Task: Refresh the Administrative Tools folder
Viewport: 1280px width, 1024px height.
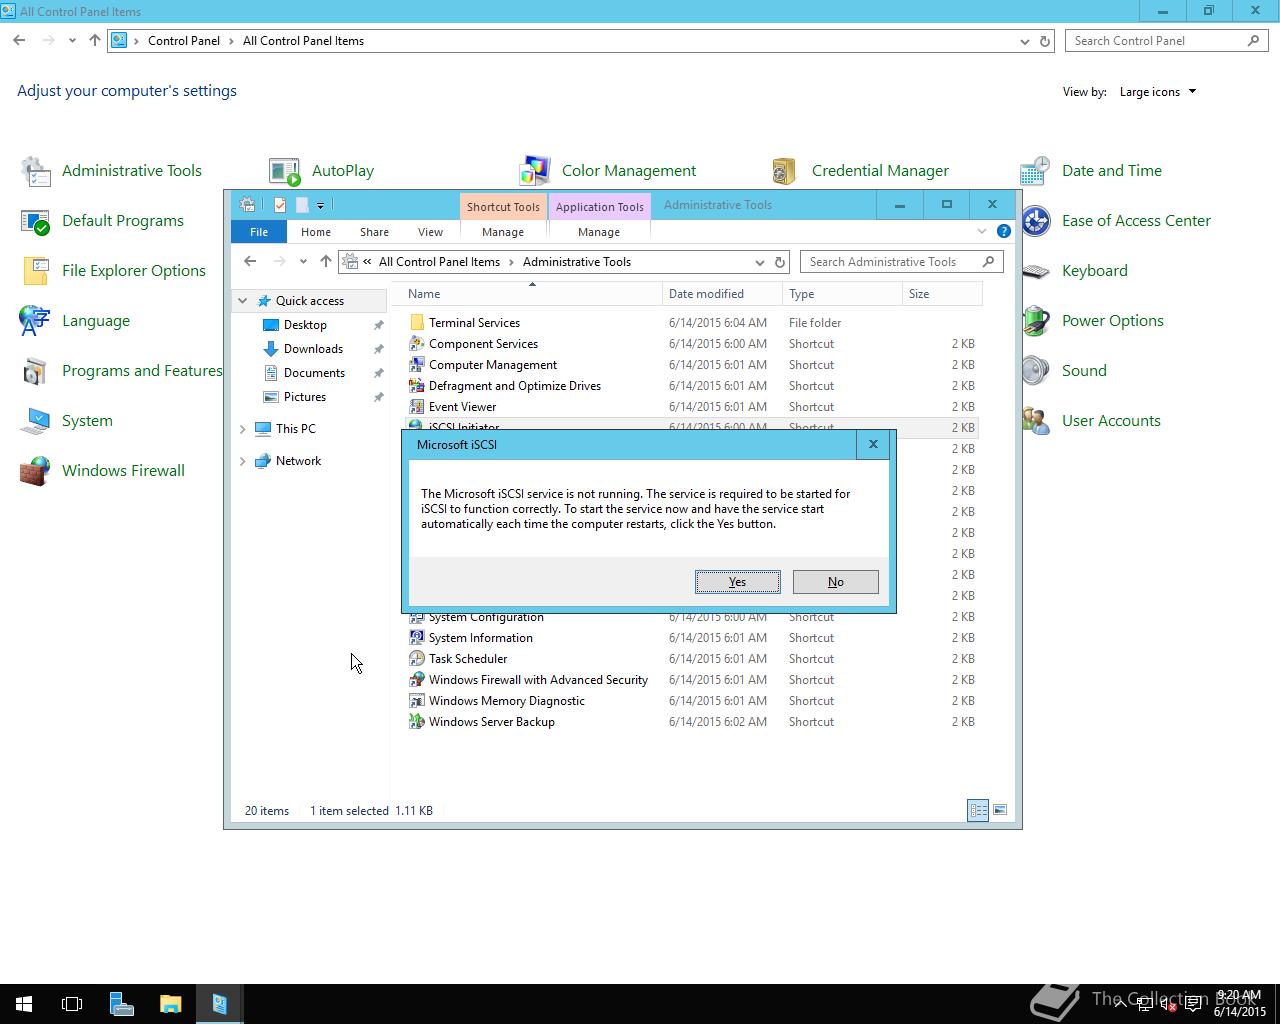Action: click(781, 262)
